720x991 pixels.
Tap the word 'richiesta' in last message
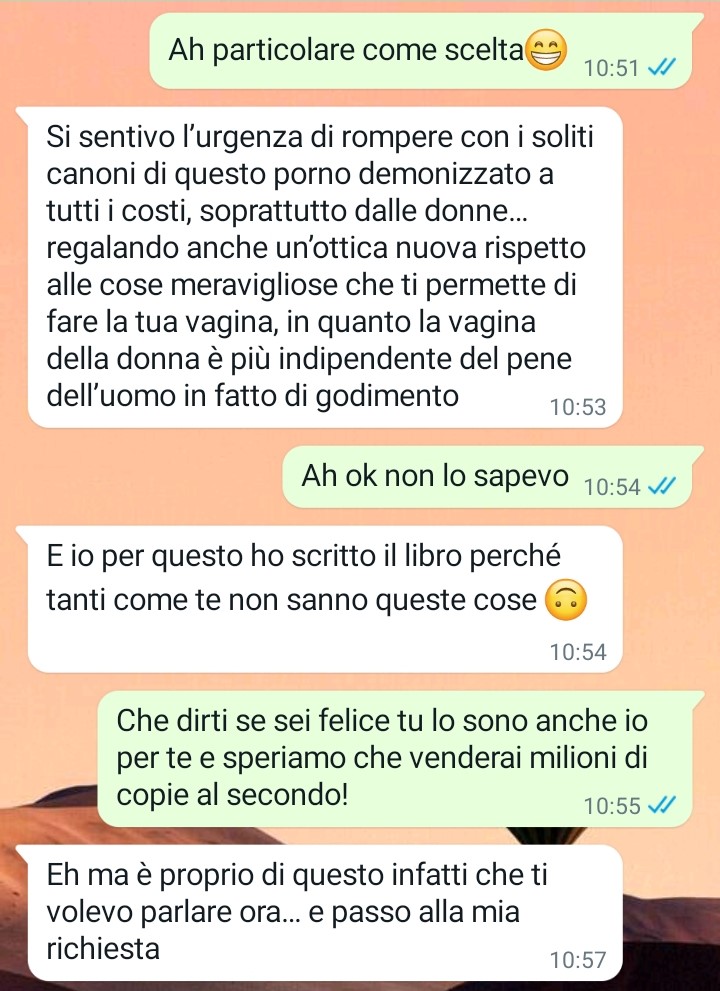(x=103, y=949)
